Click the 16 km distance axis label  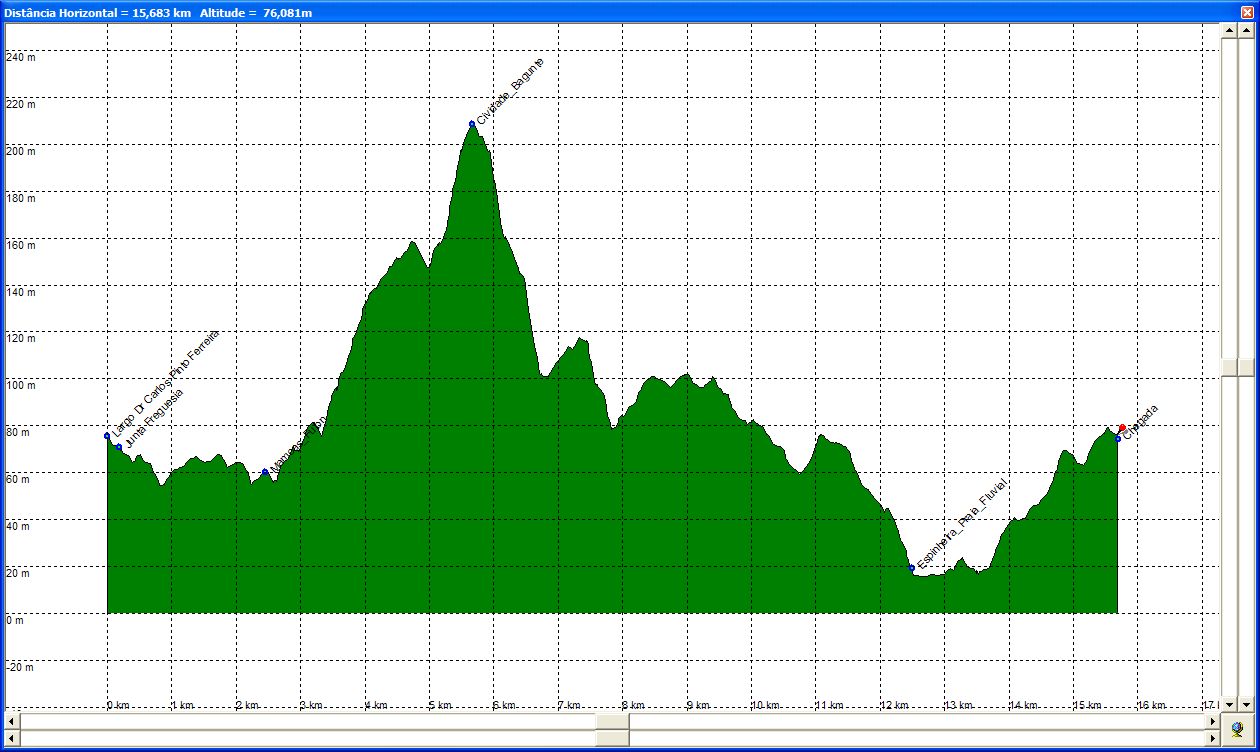click(1154, 705)
